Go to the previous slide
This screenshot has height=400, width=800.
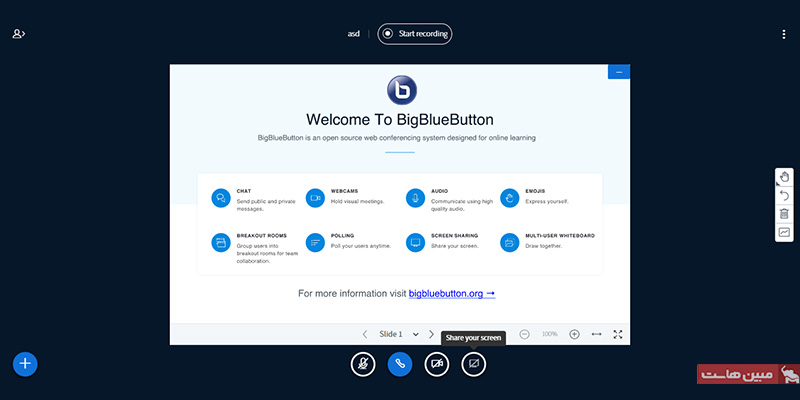tap(365, 334)
